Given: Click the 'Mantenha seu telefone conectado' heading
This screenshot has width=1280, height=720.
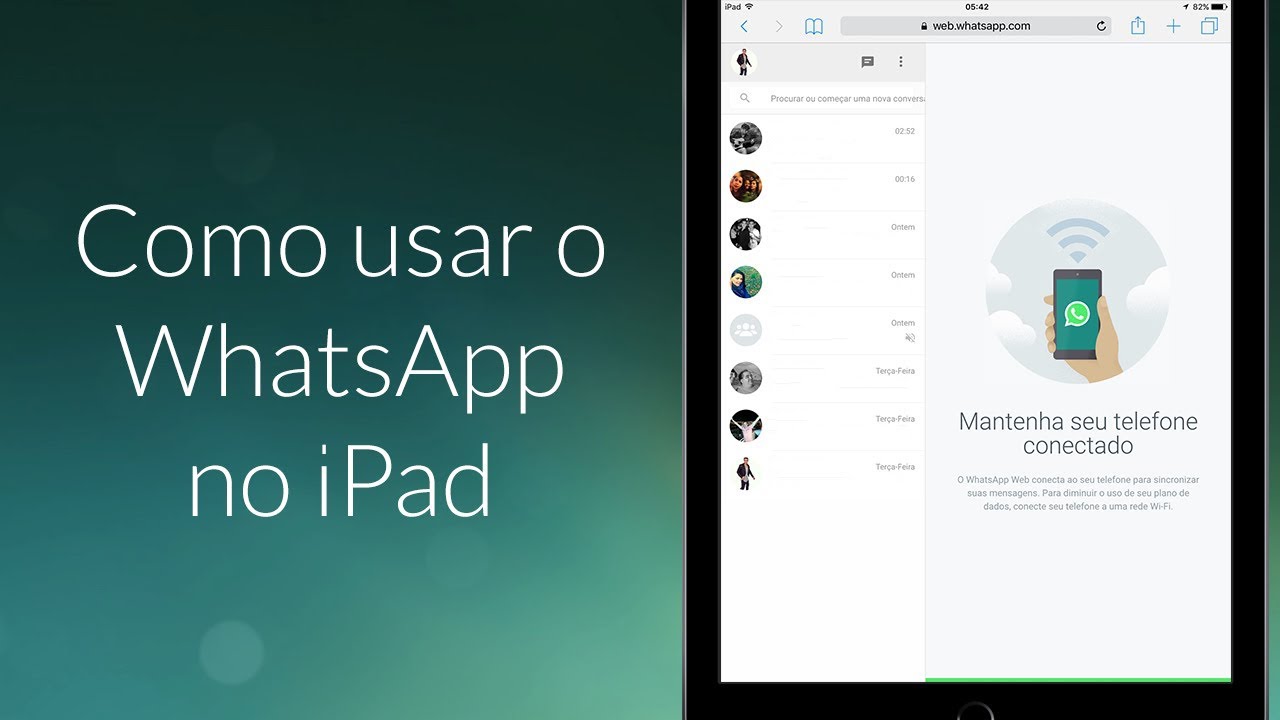Looking at the screenshot, I should (x=1078, y=433).
